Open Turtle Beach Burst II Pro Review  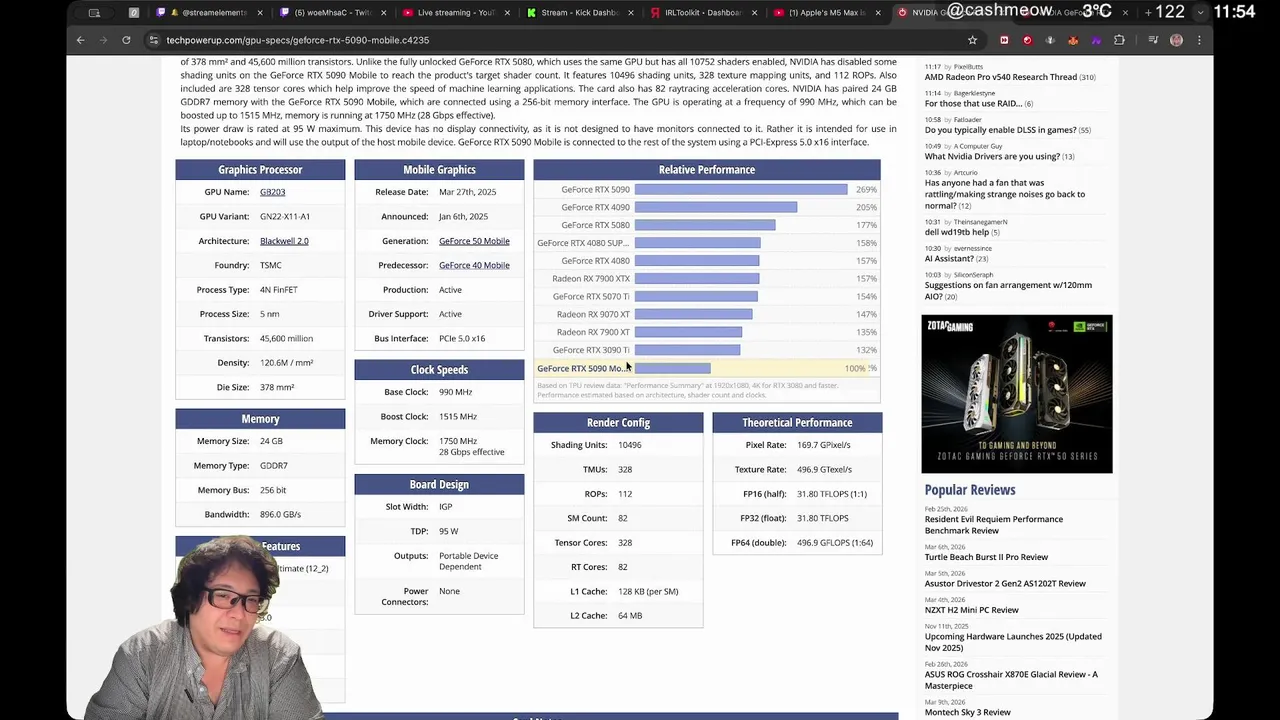click(x=986, y=557)
